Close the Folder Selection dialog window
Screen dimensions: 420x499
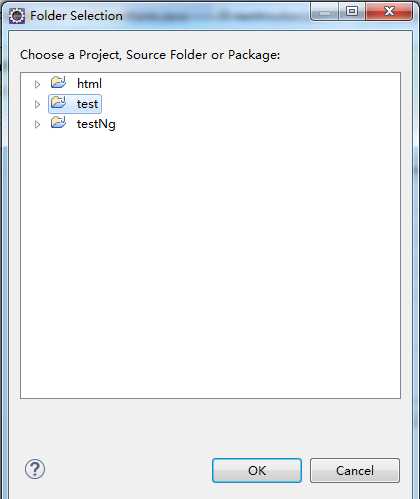[389, 12]
